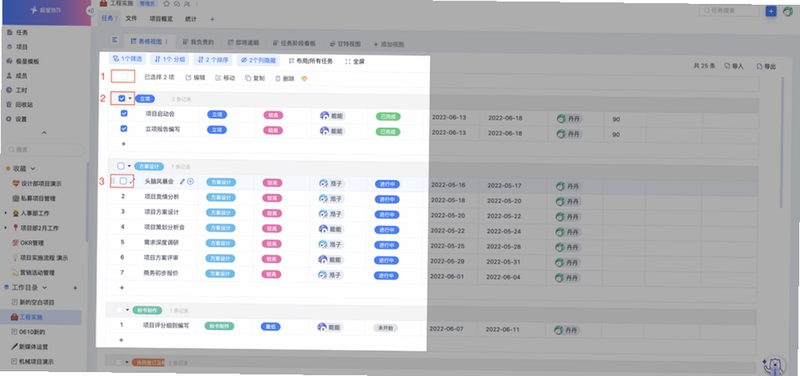Switch to the 统计 tab
This screenshot has height=376, width=800.
(x=190, y=19)
